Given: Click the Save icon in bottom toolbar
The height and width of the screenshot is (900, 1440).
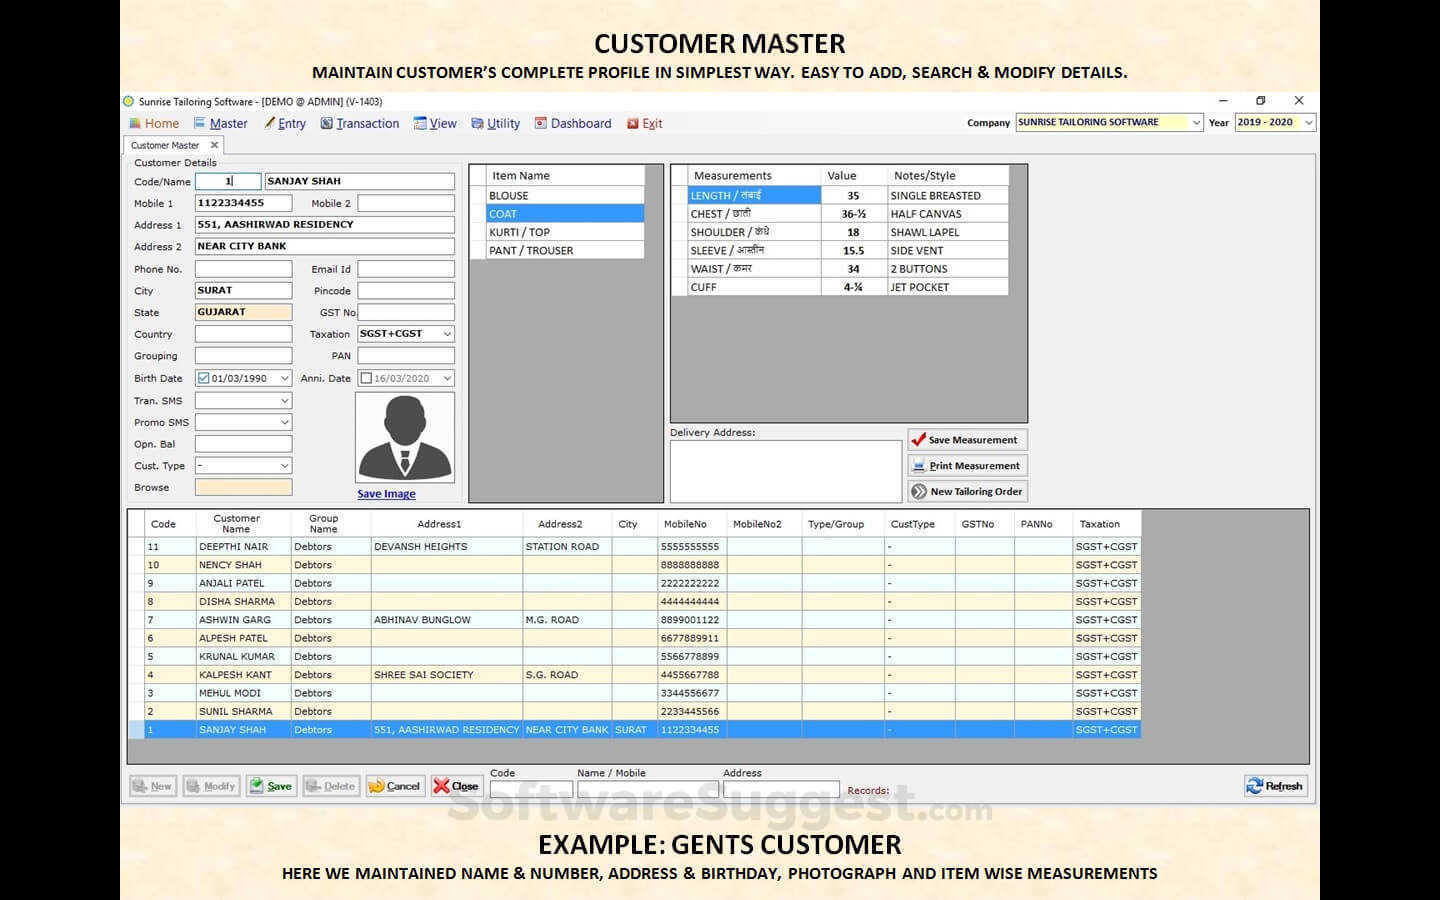Looking at the screenshot, I should click(257, 786).
